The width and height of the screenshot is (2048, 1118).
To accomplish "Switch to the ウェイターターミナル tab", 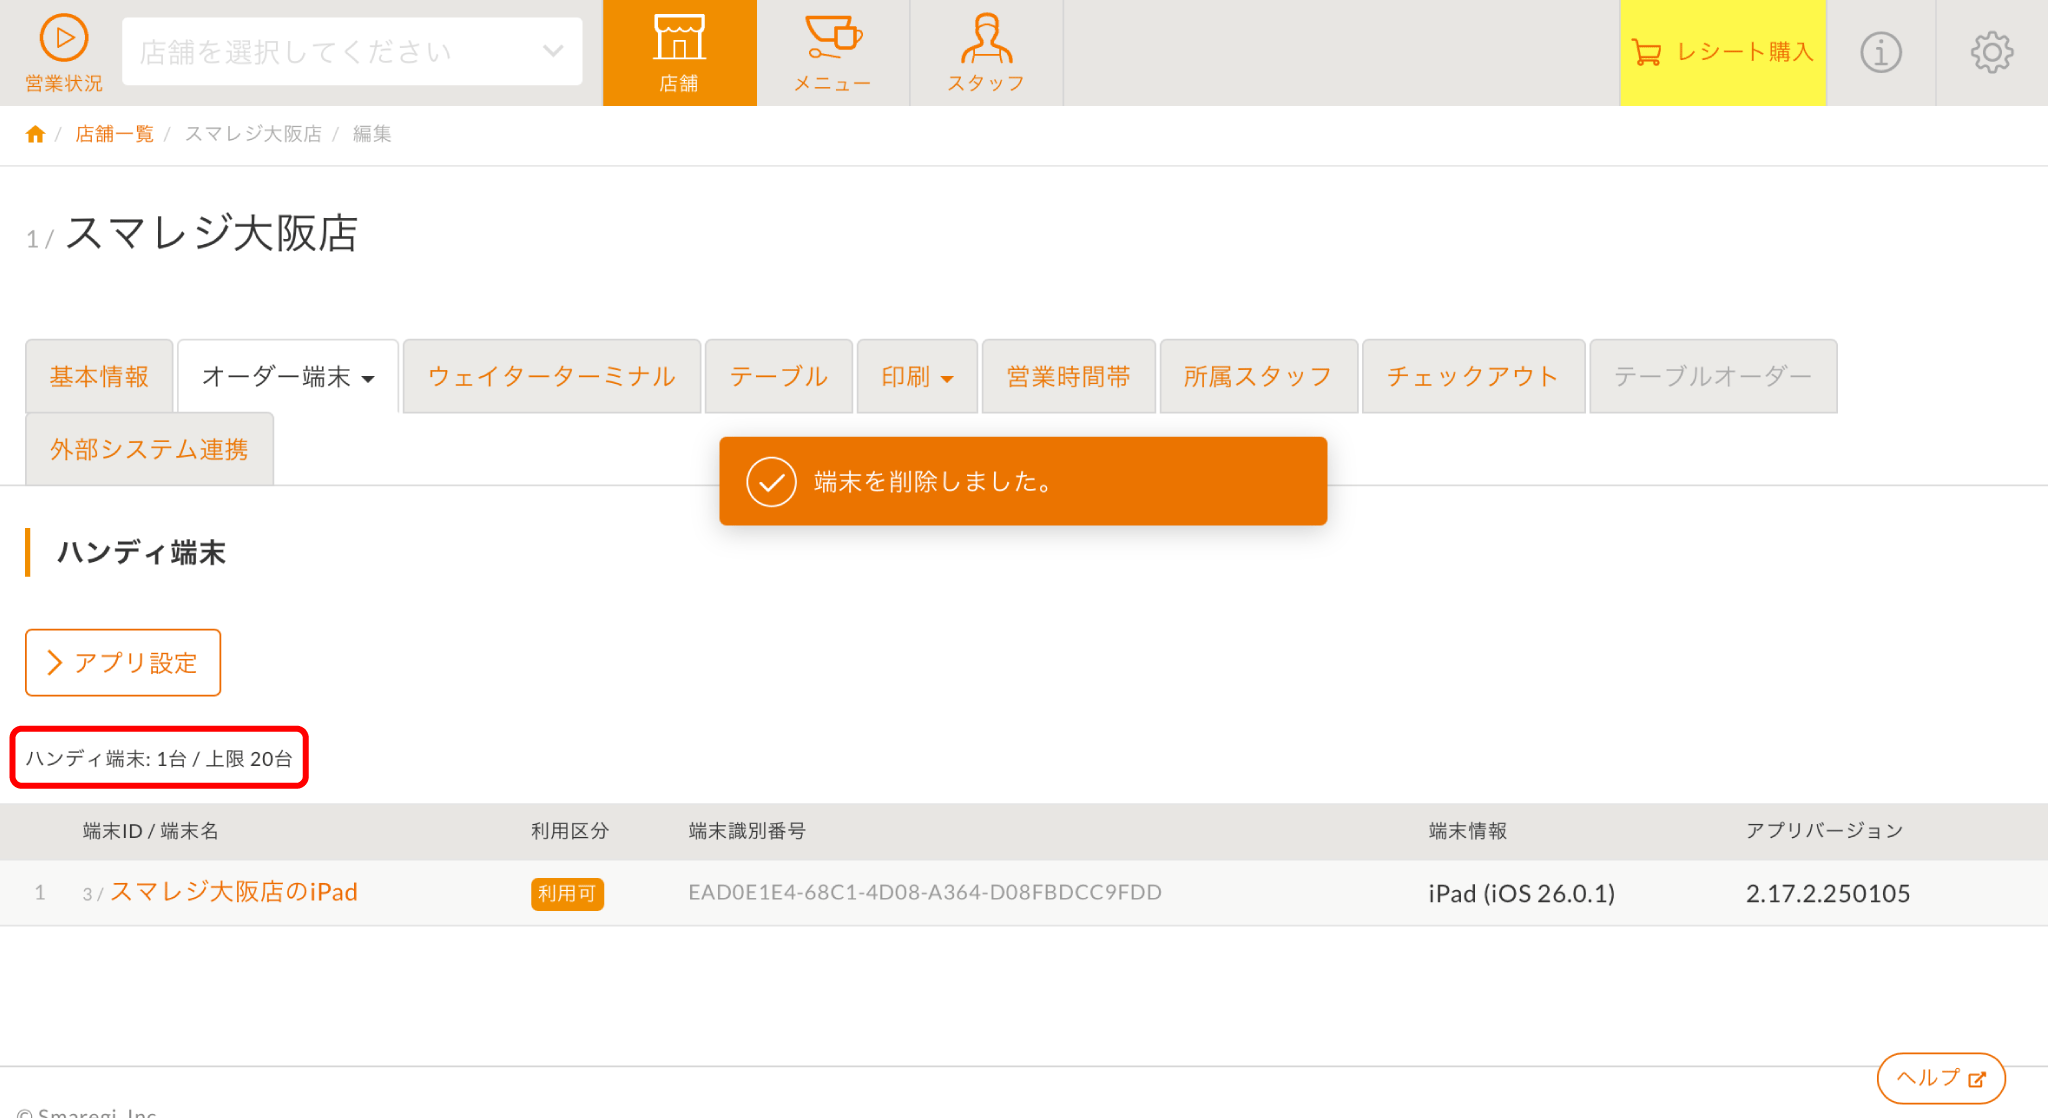I will (x=551, y=377).
